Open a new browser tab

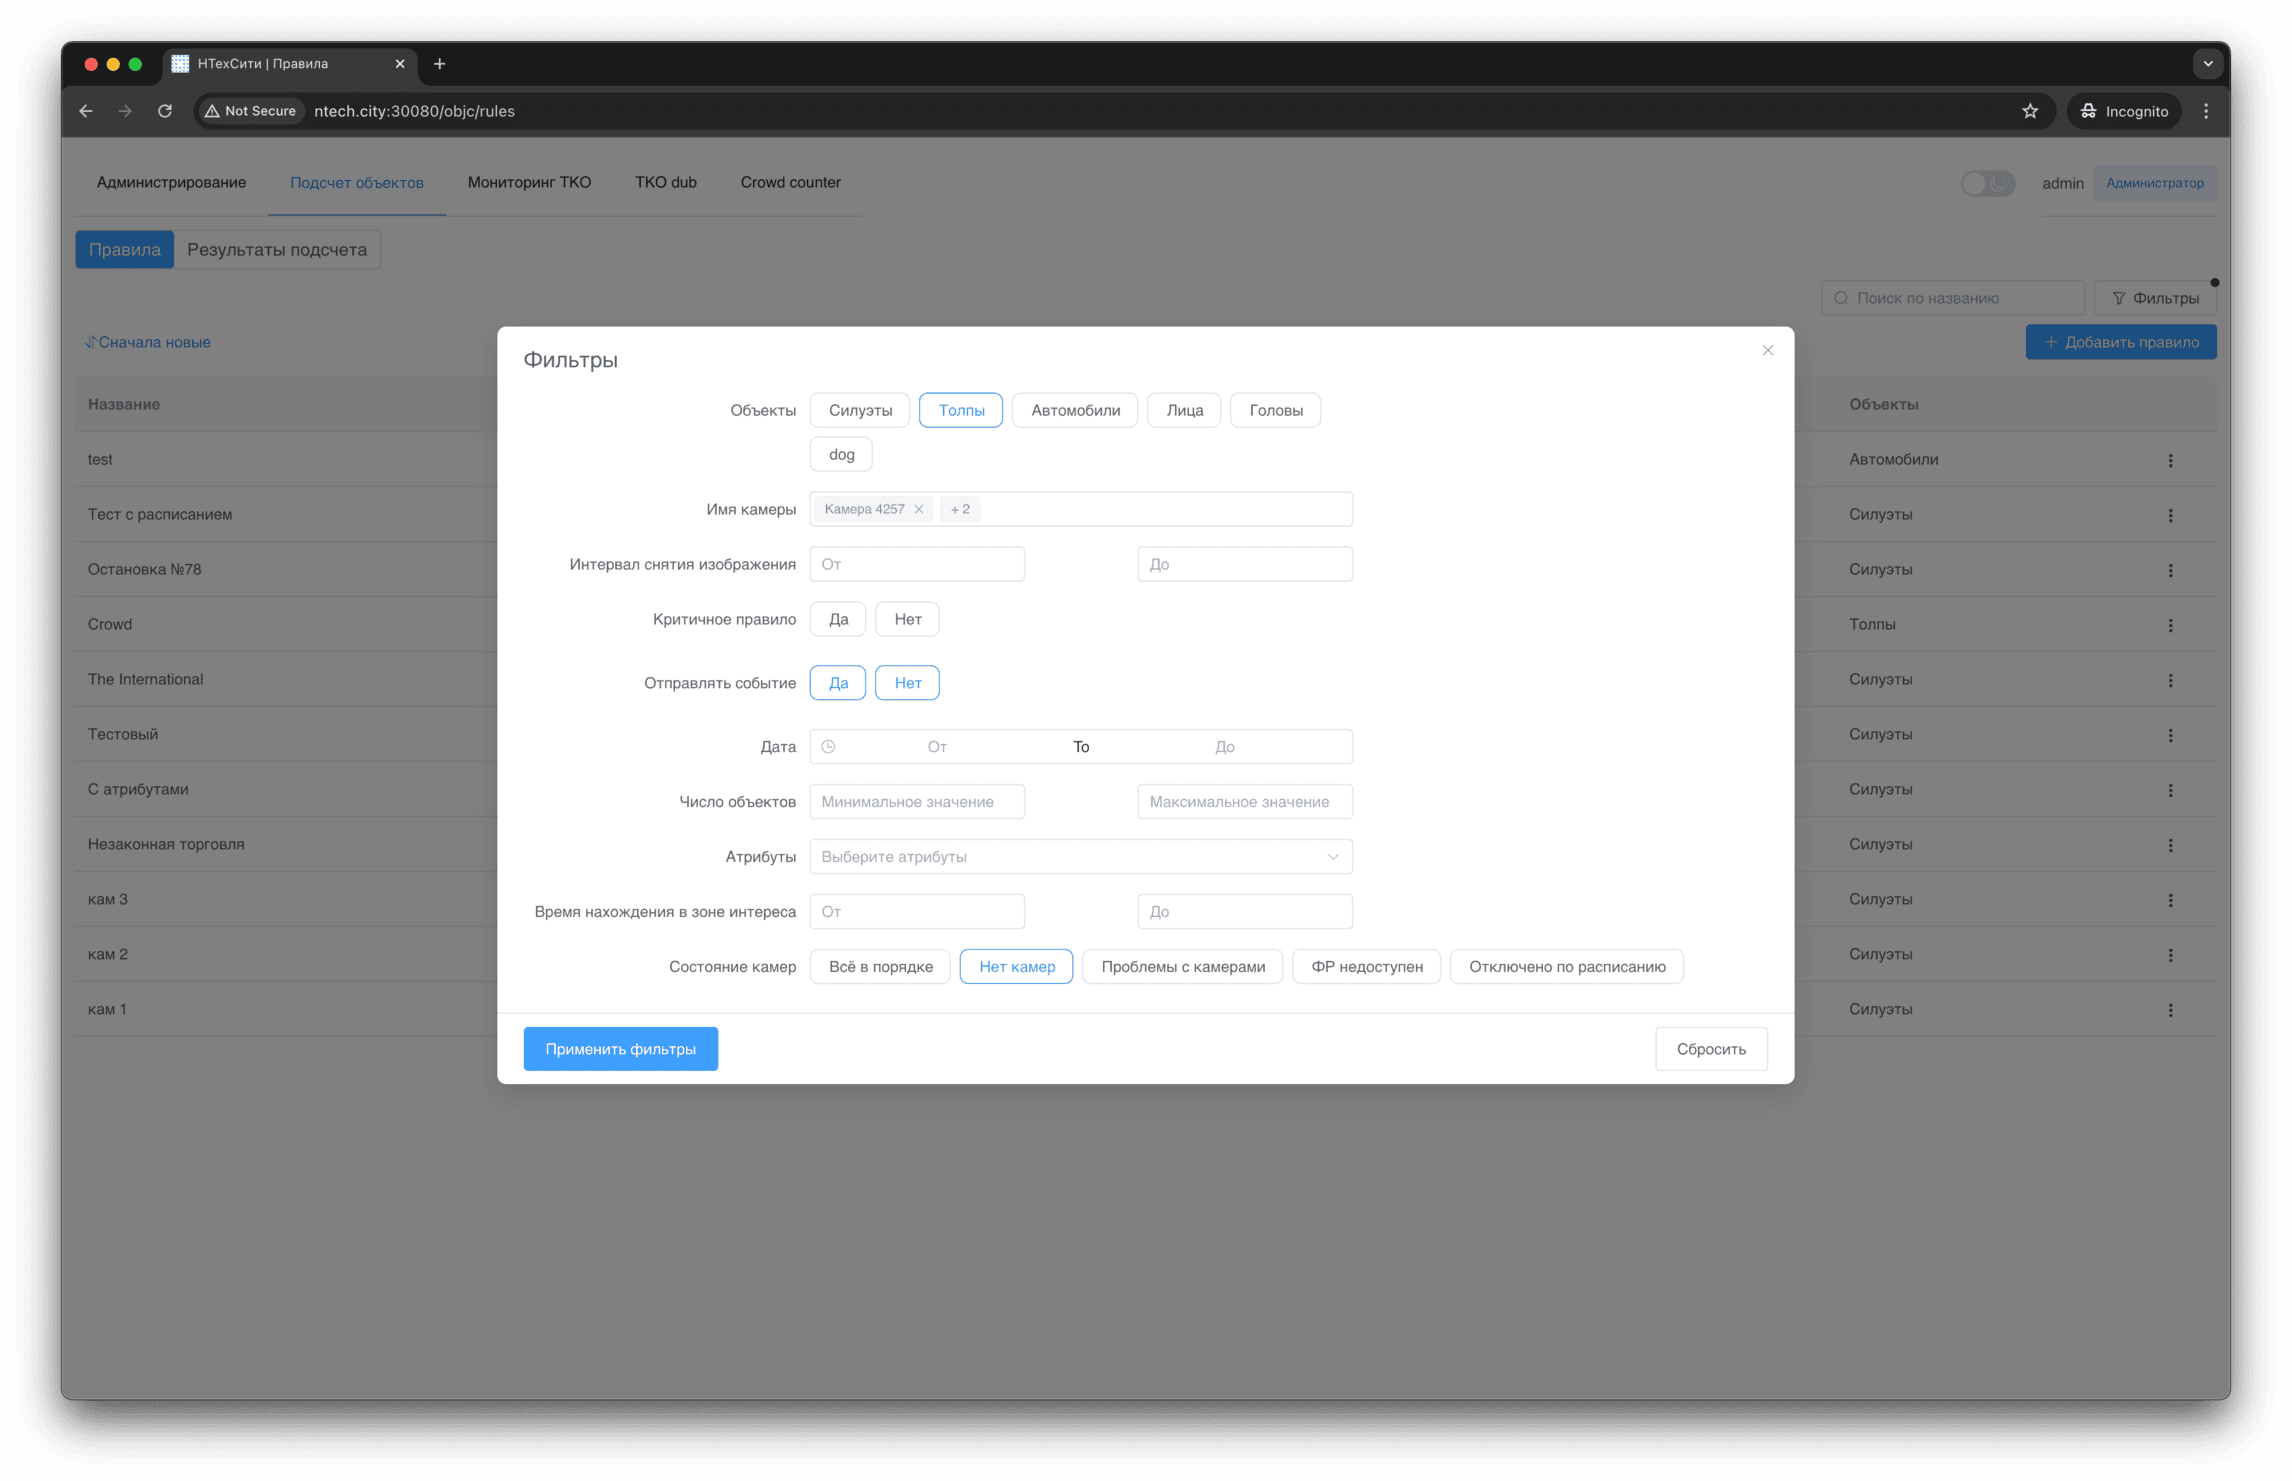point(440,64)
